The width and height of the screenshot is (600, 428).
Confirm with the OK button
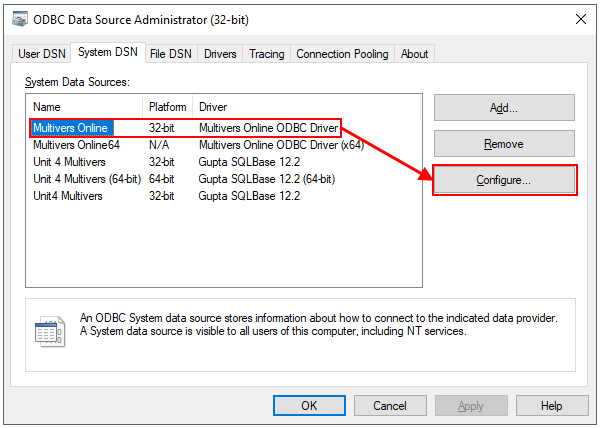point(309,405)
